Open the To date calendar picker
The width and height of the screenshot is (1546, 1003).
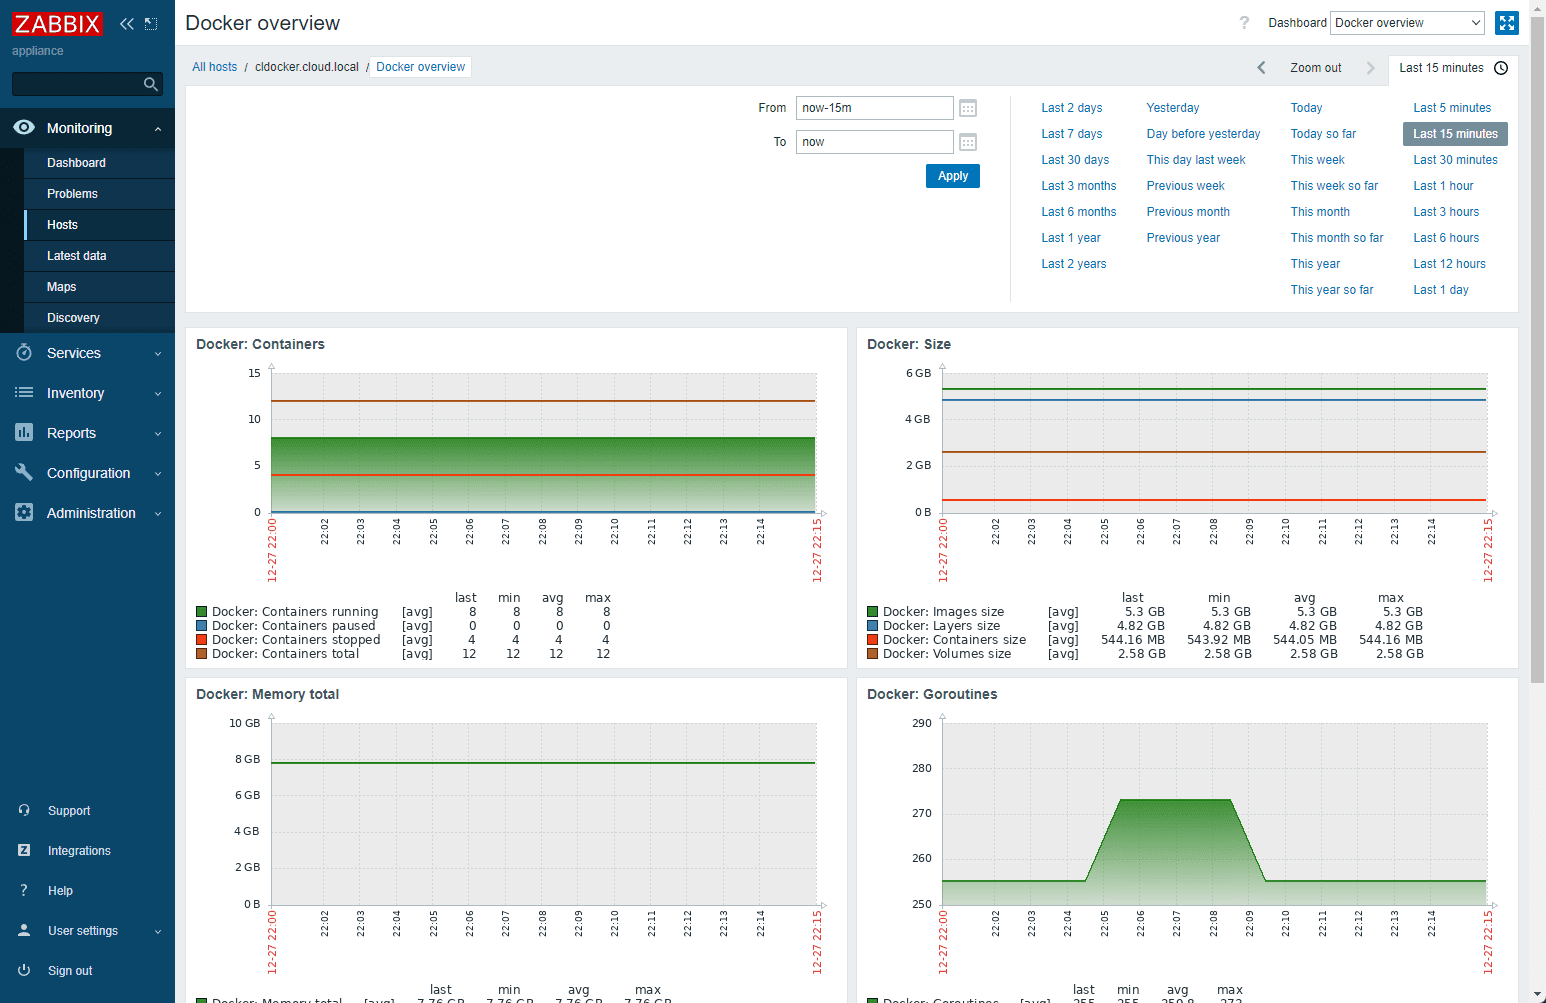pos(967,142)
